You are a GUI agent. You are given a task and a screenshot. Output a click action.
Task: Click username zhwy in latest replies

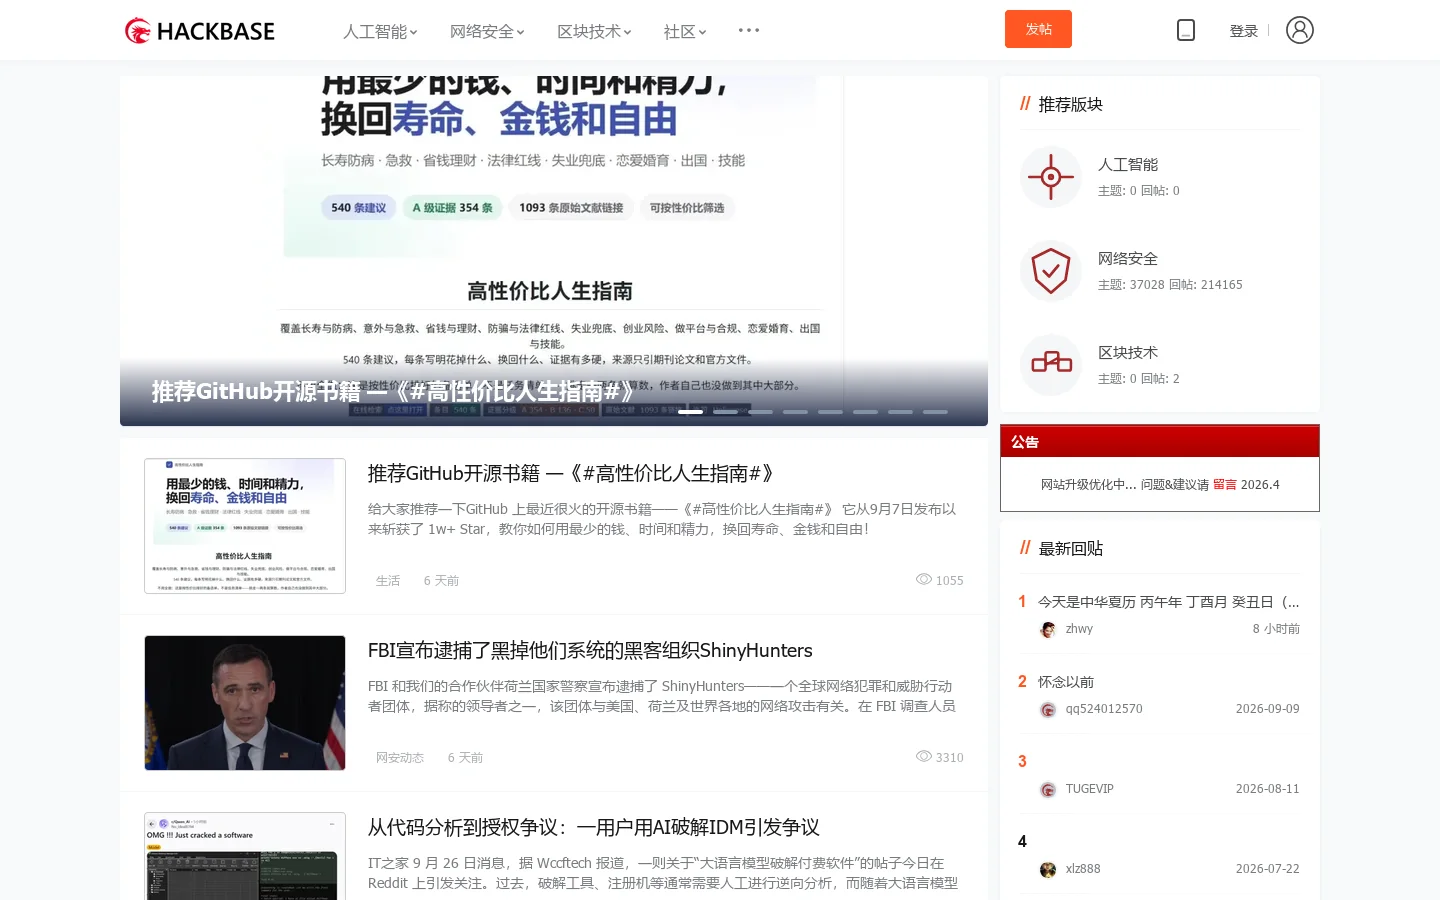(x=1079, y=629)
